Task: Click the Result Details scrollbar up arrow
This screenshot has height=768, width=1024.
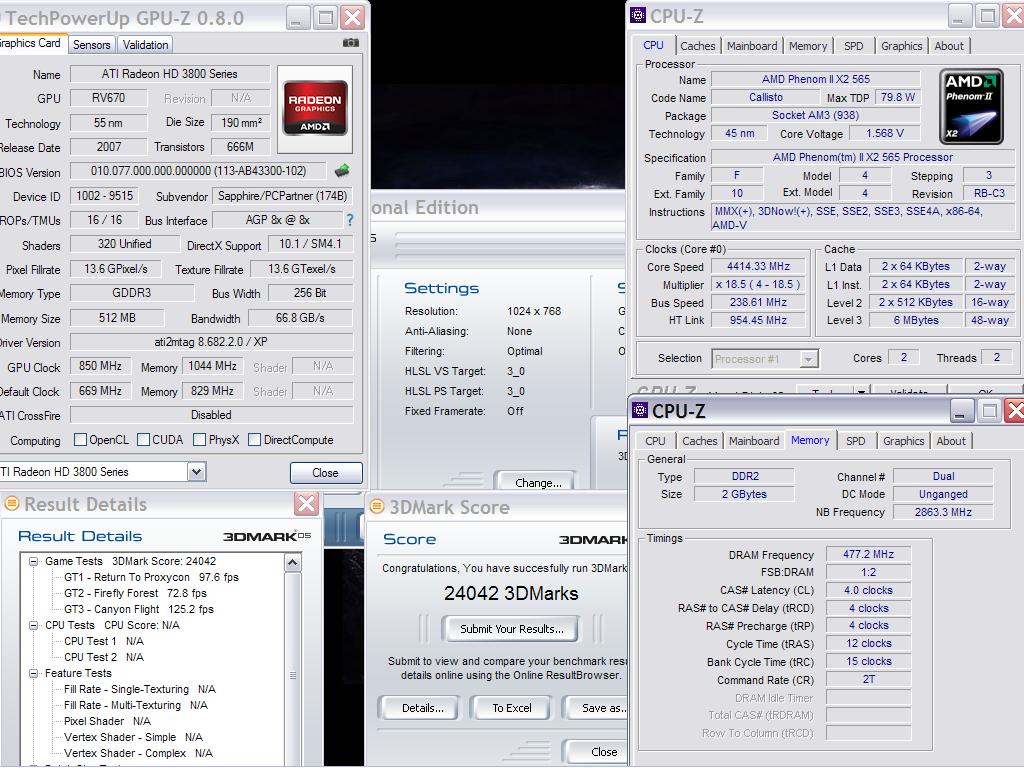Action: click(293, 562)
